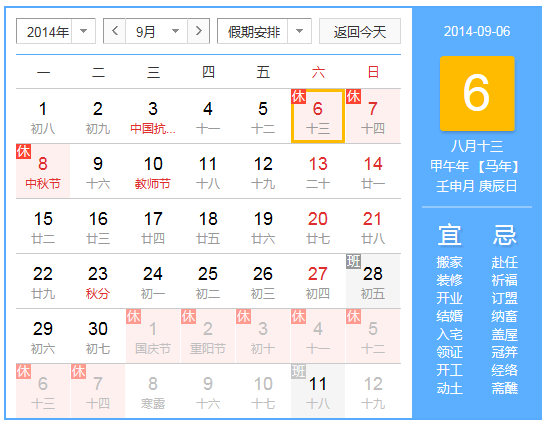Select September 10 教师节
546x427 pixels.
pyautogui.click(x=153, y=171)
